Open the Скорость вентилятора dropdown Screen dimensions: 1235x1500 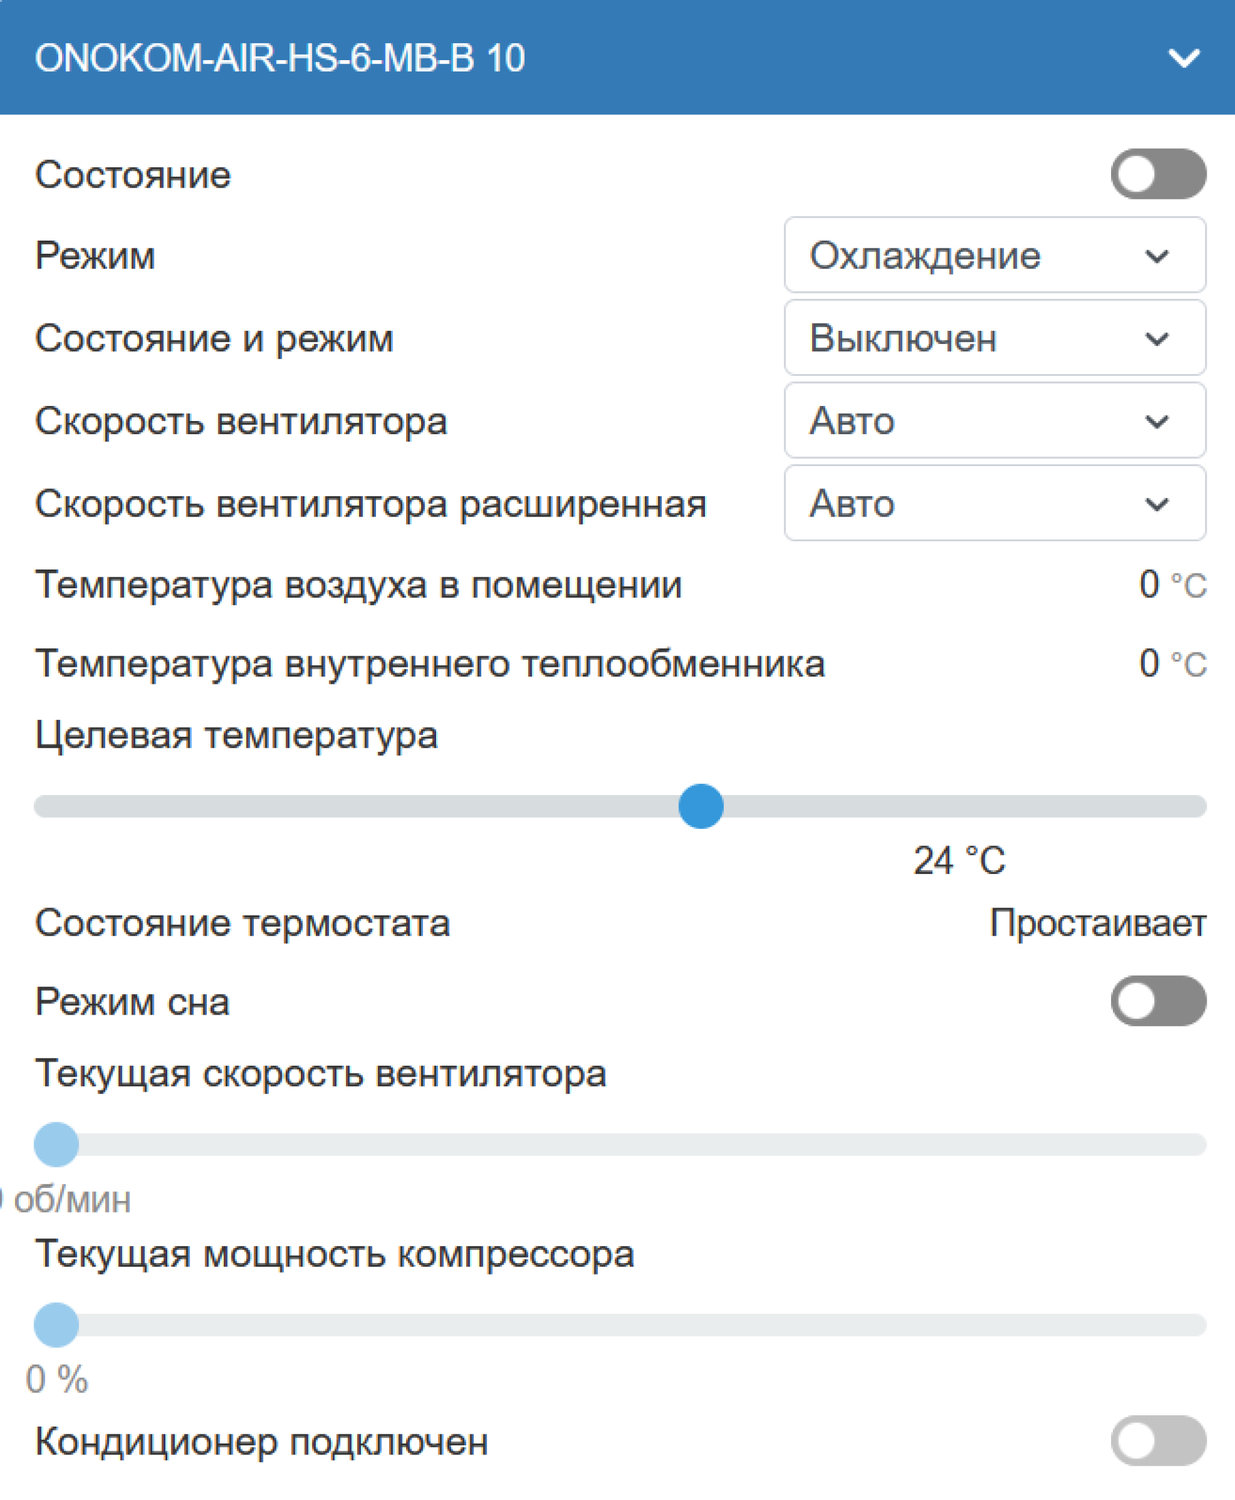coord(994,421)
